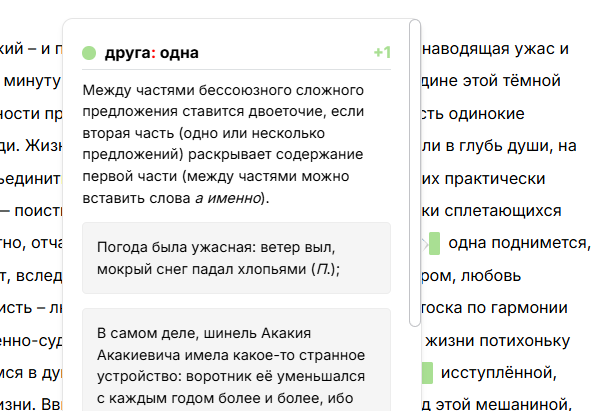Click the '+1' score in the popup header

point(382,52)
